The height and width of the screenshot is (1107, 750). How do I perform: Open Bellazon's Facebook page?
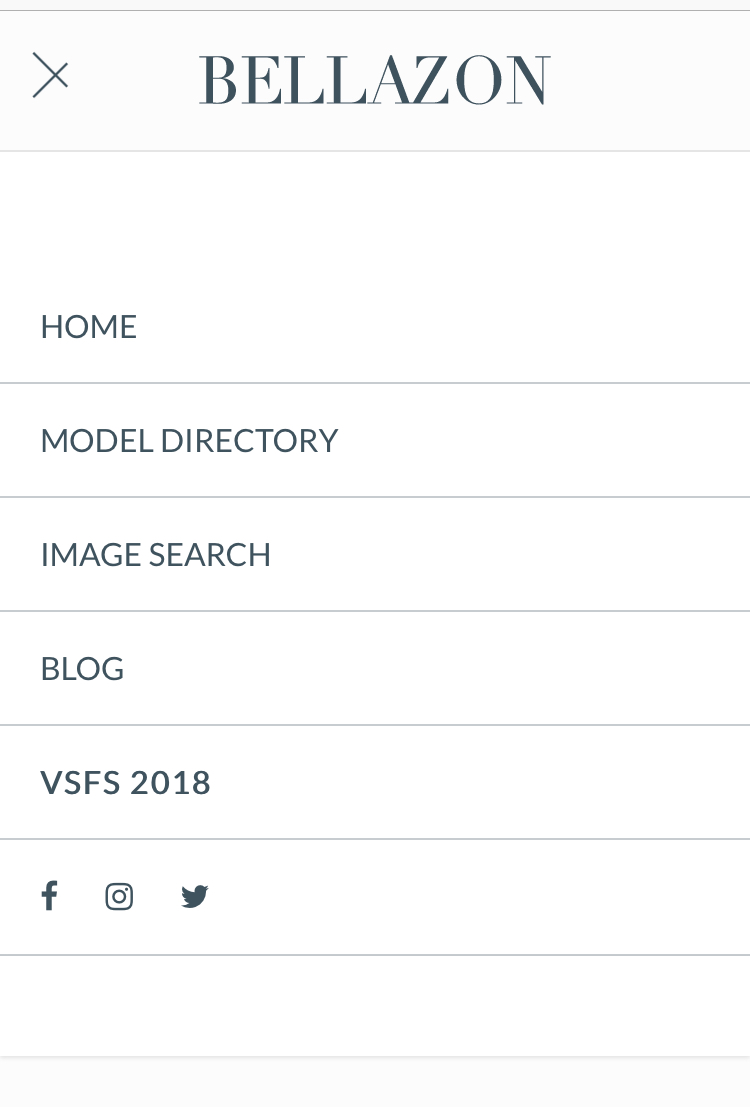tap(49, 896)
